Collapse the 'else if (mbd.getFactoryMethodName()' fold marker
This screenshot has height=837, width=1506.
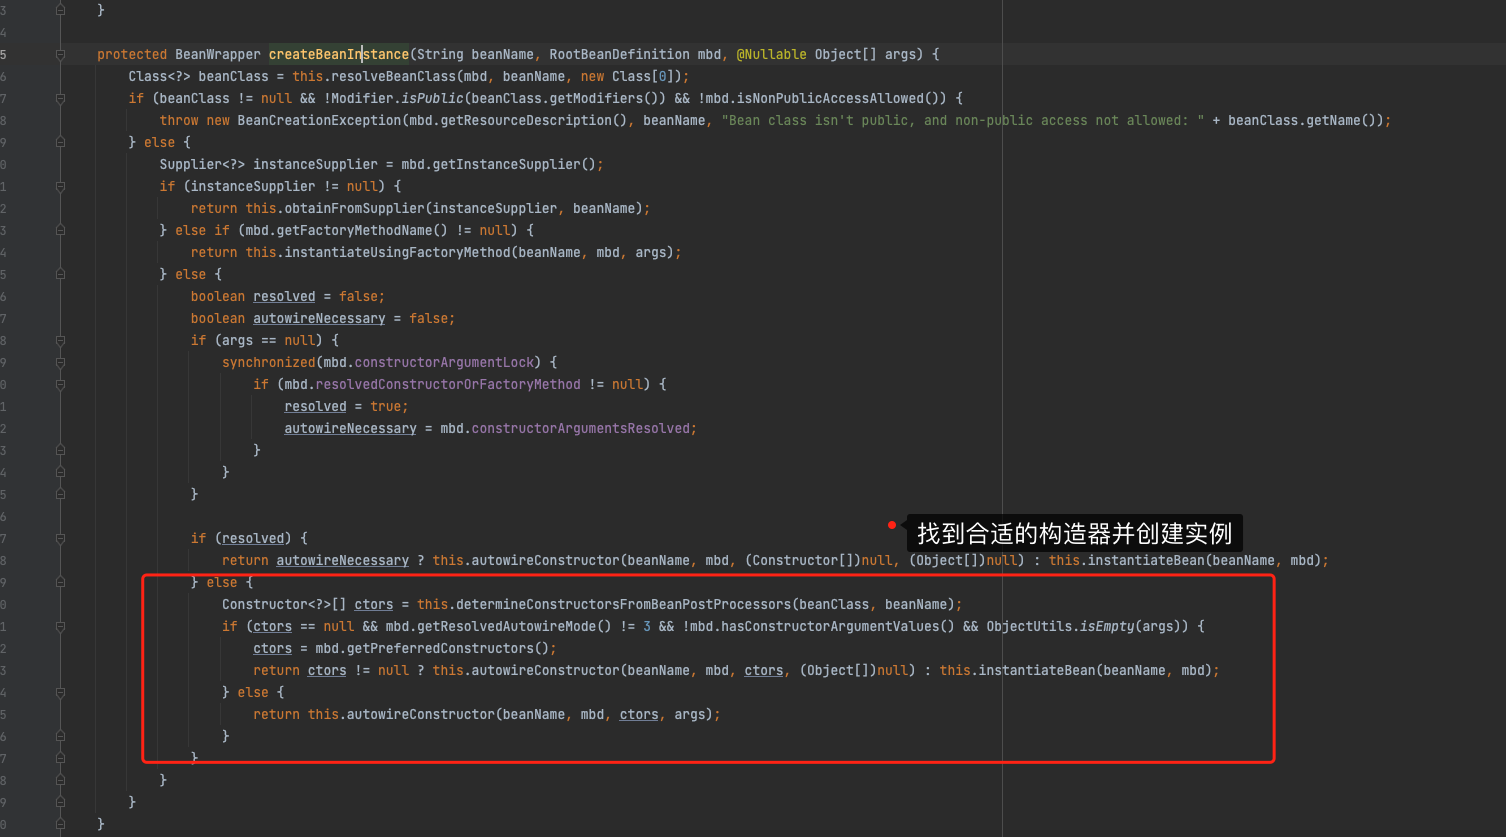tap(61, 231)
